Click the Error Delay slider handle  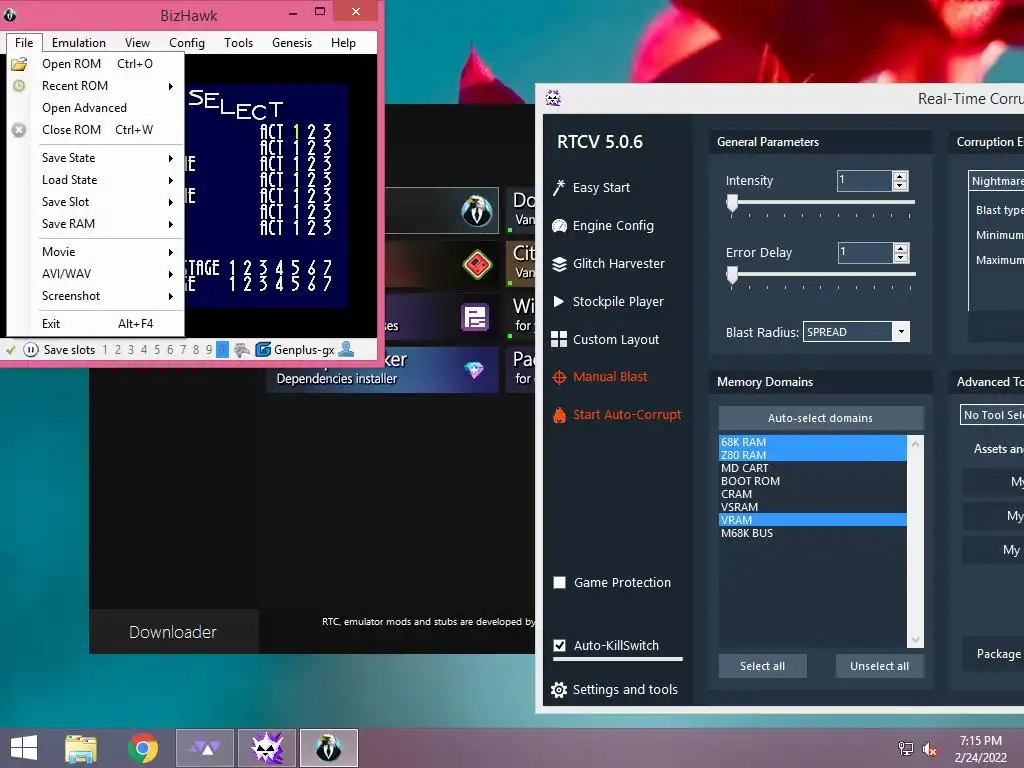[732, 276]
